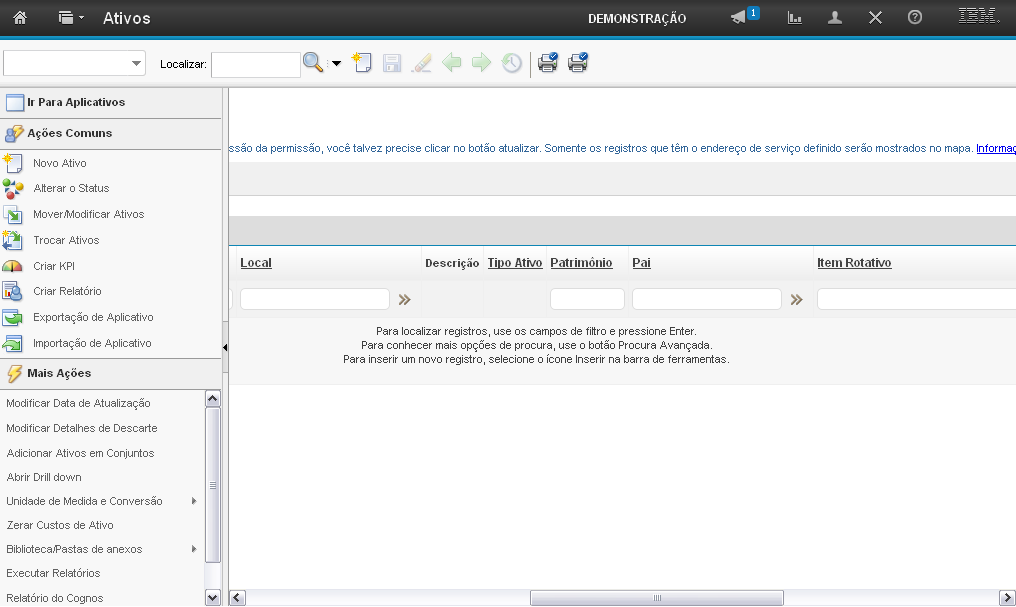Open the bulletin board announcements icon
Screen dimensions: 1016x607
point(740,18)
